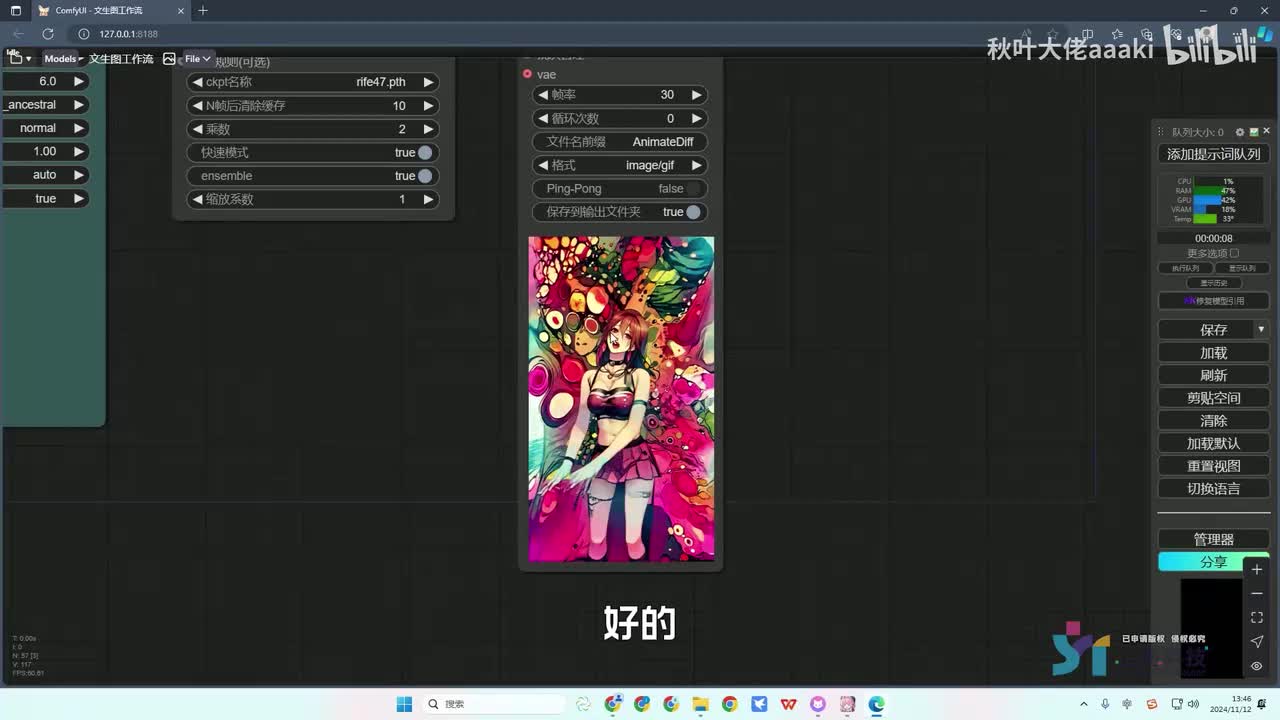Toggle 保存到输出文件夹 switch
This screenshot has height=720, width=1280.
tap(693, 212)
